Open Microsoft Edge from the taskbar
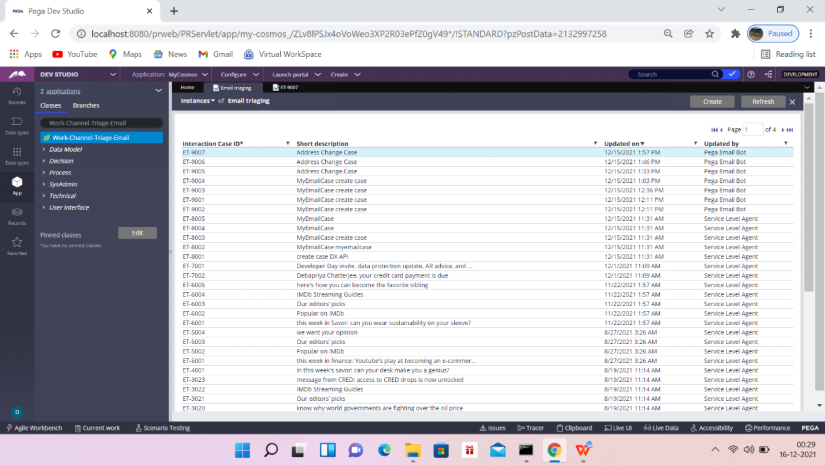This screenshot has width=825, height=465. click(385, 450)
